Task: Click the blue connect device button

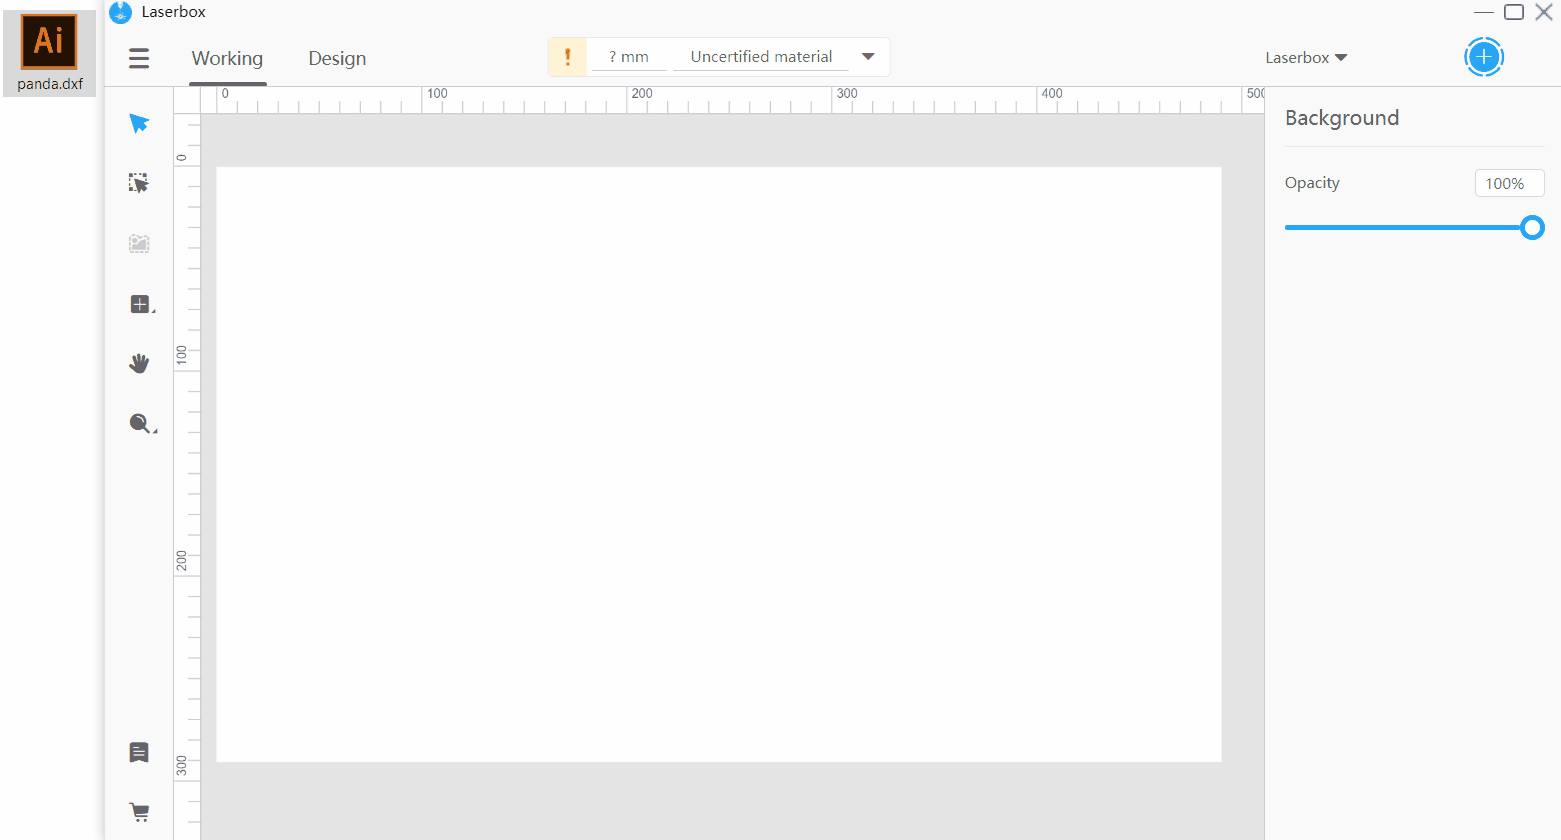Action: tap(1484, 57)
